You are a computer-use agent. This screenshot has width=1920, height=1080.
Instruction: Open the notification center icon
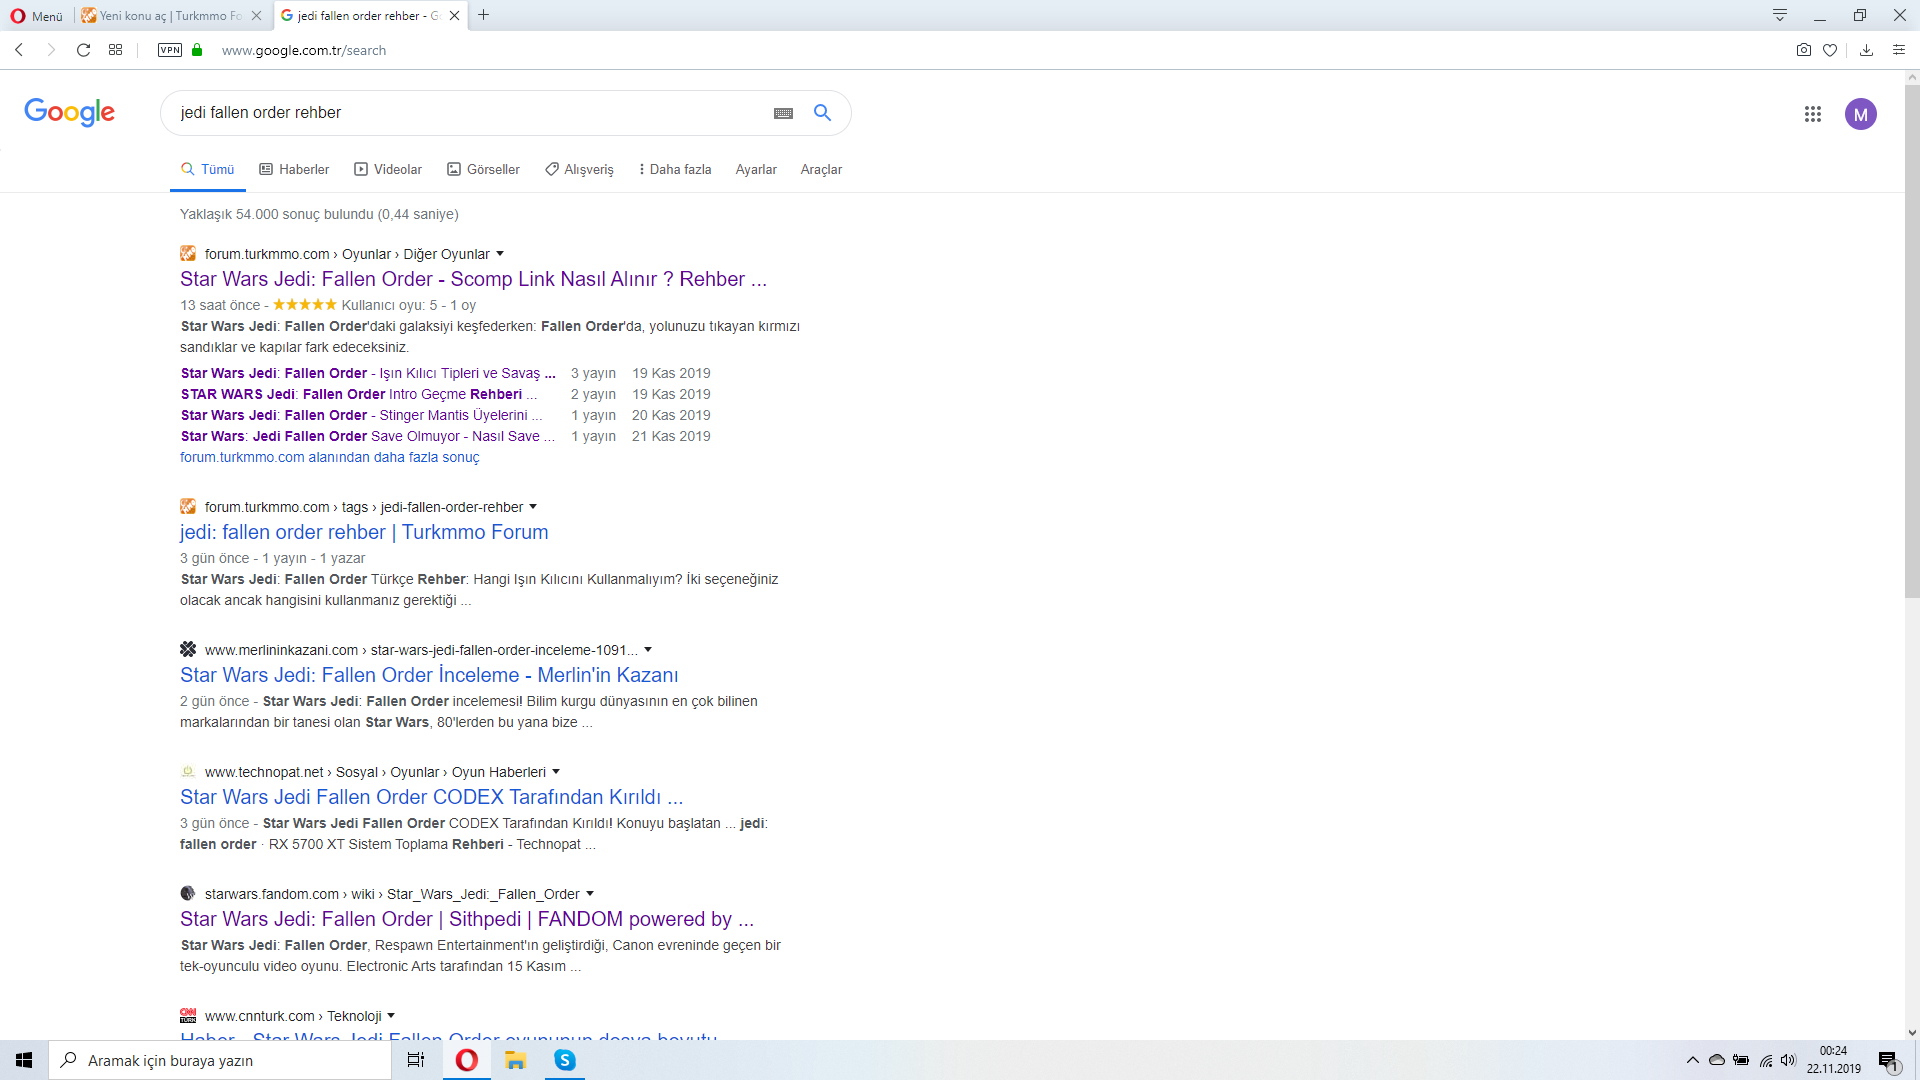click(1888, 1060)
